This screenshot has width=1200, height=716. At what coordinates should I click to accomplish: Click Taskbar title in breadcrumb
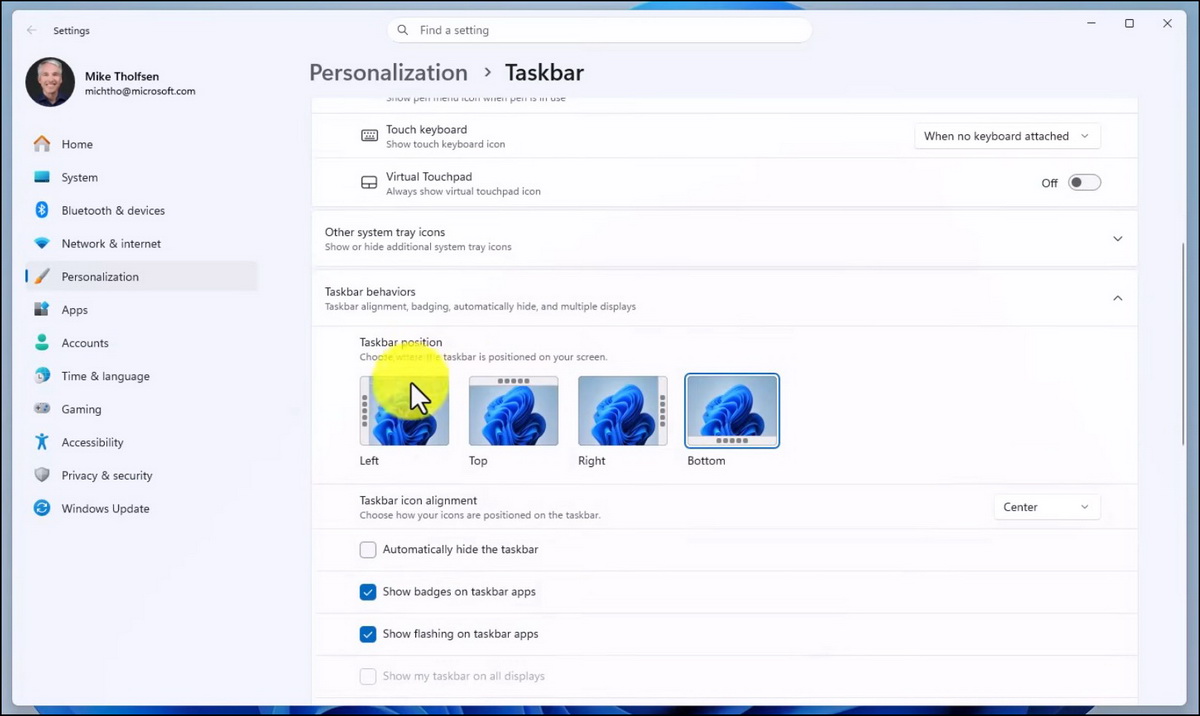coord(544,73)
